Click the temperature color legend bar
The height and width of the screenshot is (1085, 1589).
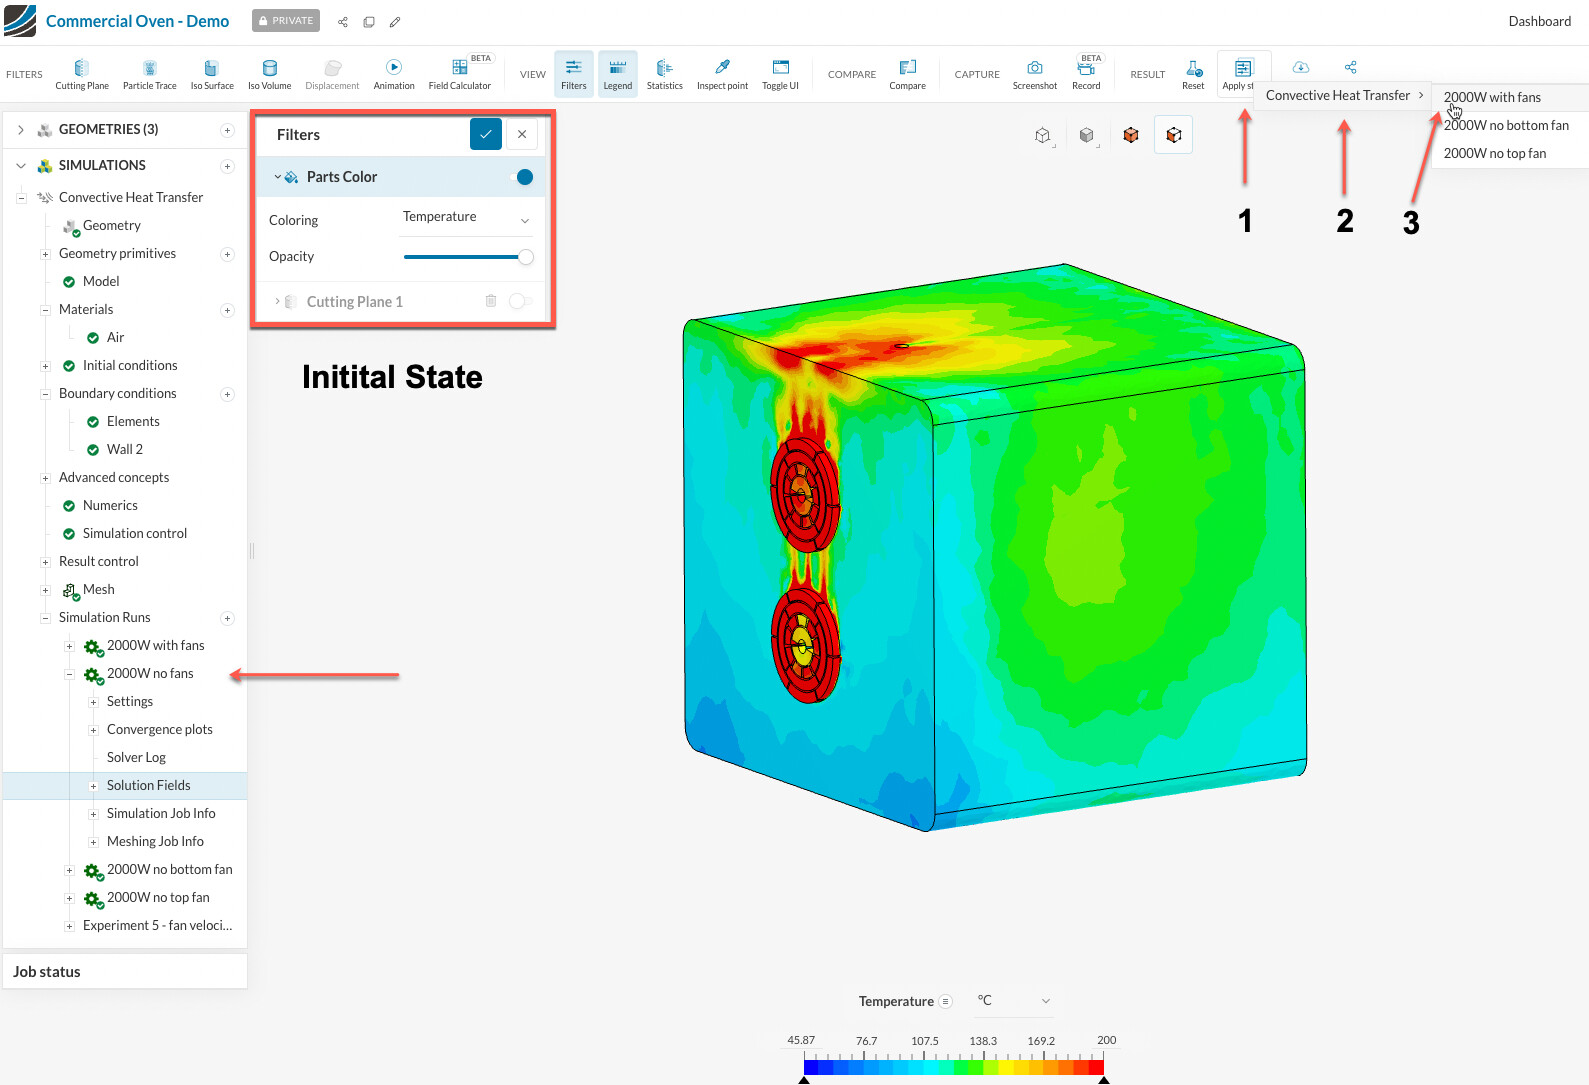(954, 1068)
